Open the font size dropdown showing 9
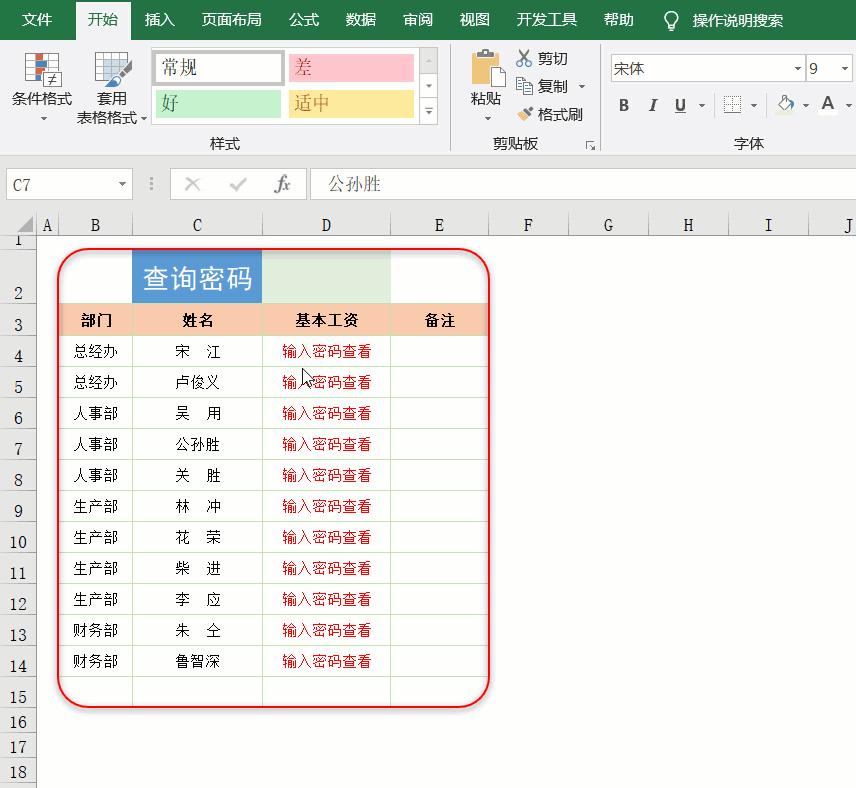 [x=845, y=67]
